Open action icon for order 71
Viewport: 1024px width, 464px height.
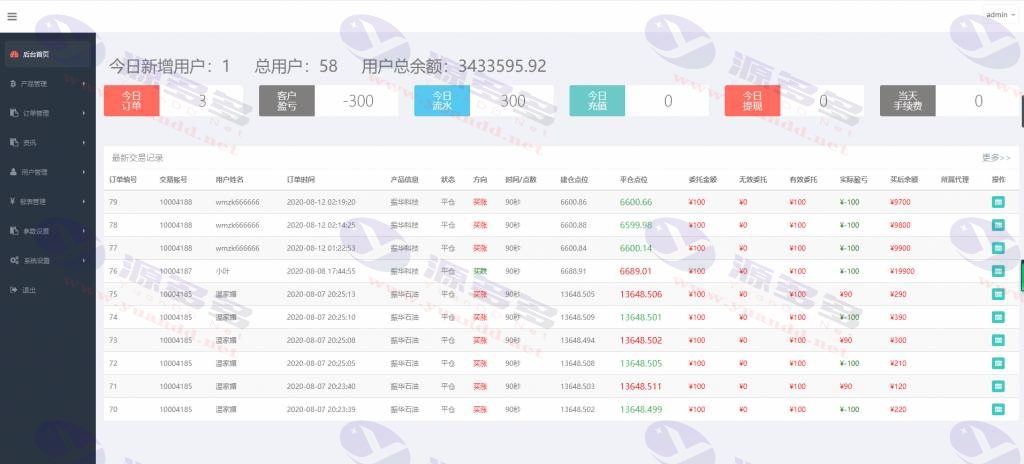998,386
